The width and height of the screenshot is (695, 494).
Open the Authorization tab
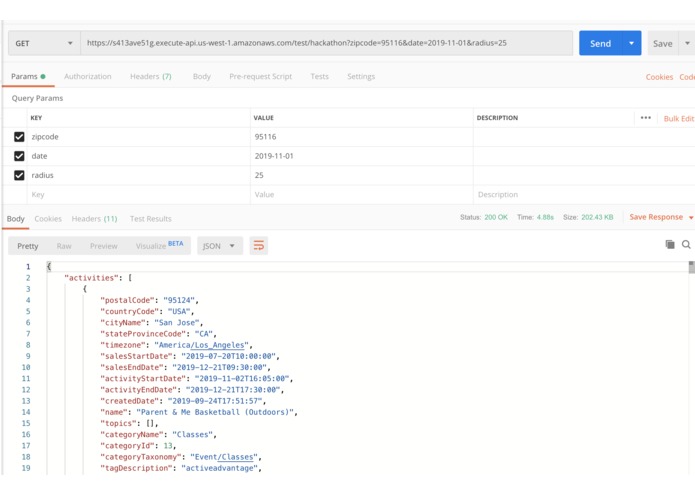tap(88, 76)
